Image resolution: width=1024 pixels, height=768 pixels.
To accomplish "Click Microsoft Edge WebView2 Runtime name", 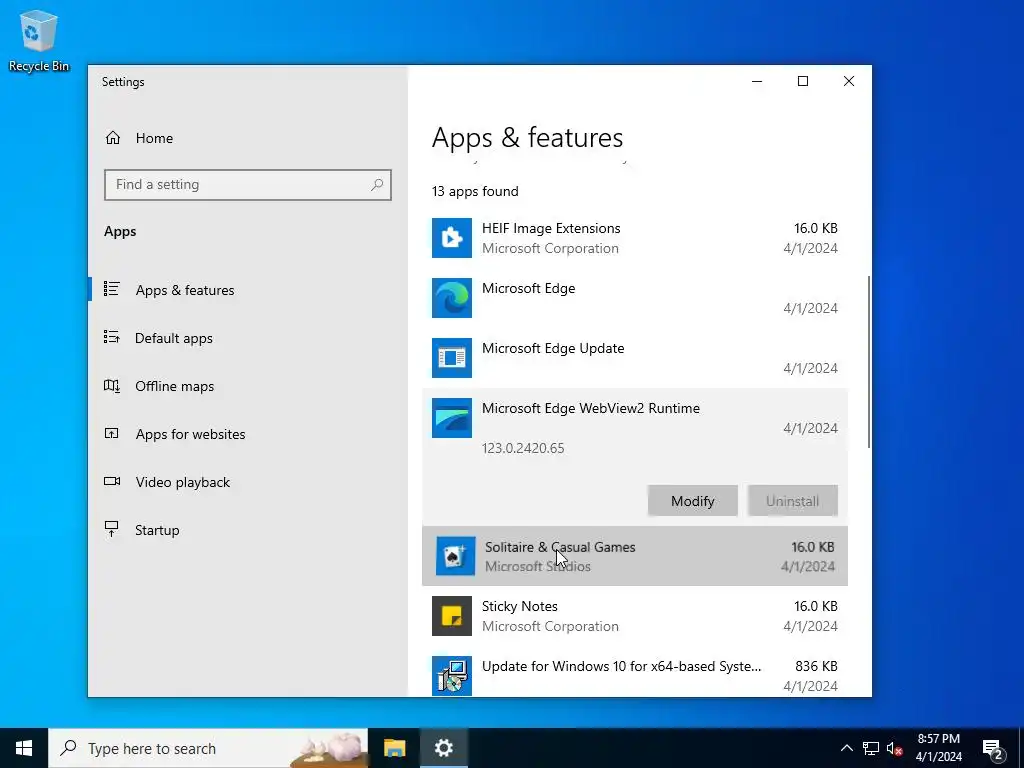I will 591,408.
